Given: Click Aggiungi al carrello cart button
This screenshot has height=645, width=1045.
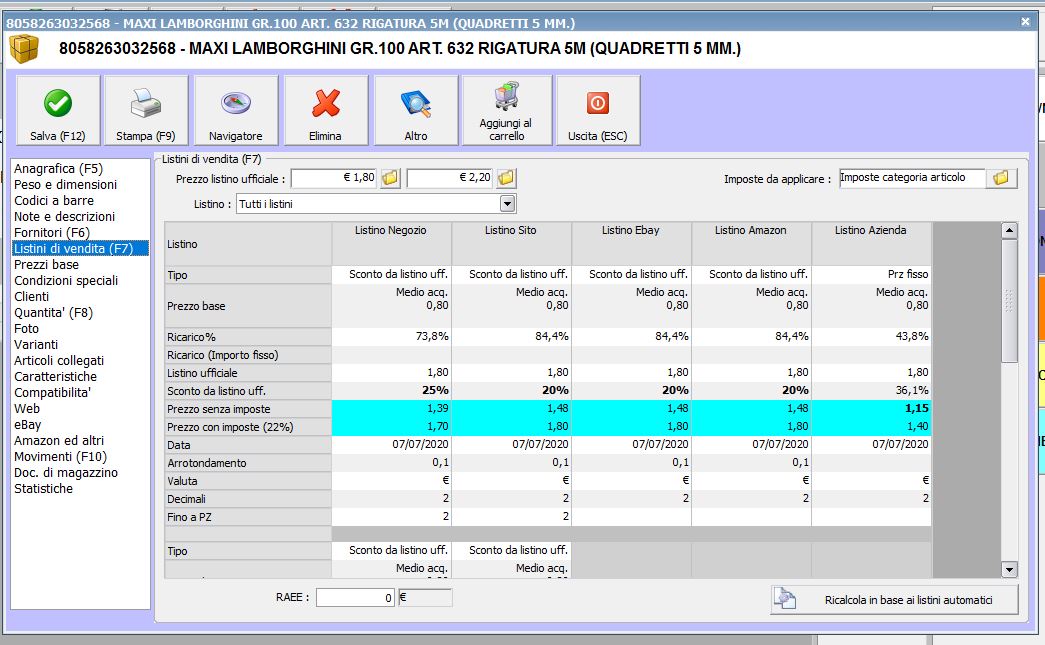Looking at the screenshot, I should coord(507,110).
